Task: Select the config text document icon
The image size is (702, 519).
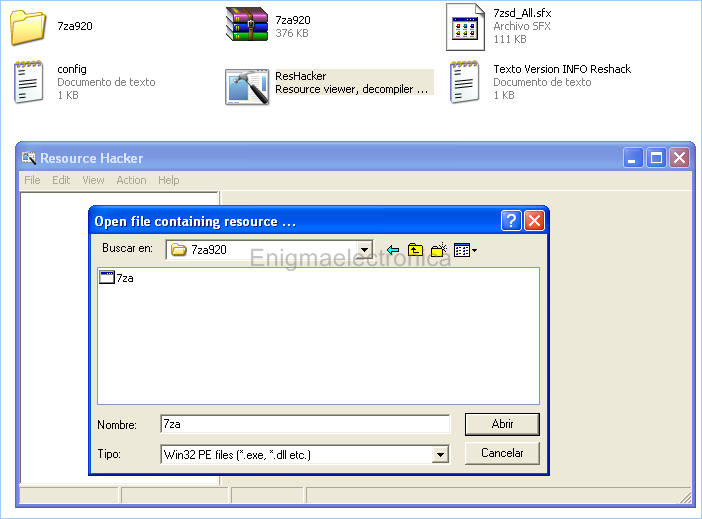Action: [28, 82]
